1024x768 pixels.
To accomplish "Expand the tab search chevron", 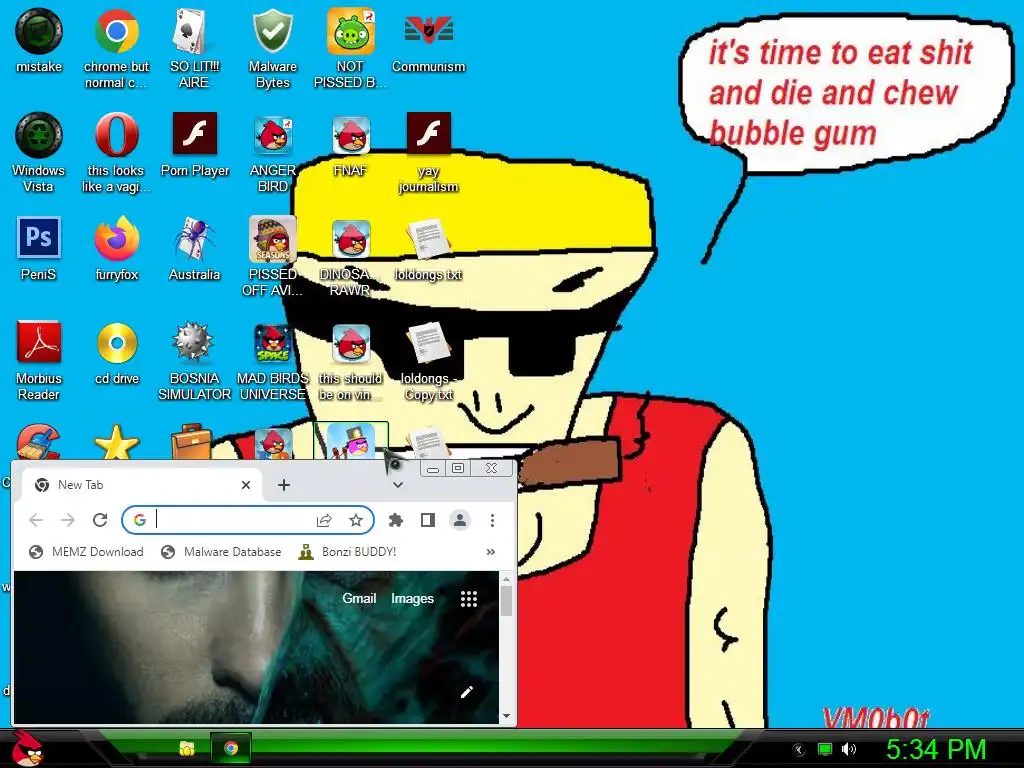I will point(398,485).
